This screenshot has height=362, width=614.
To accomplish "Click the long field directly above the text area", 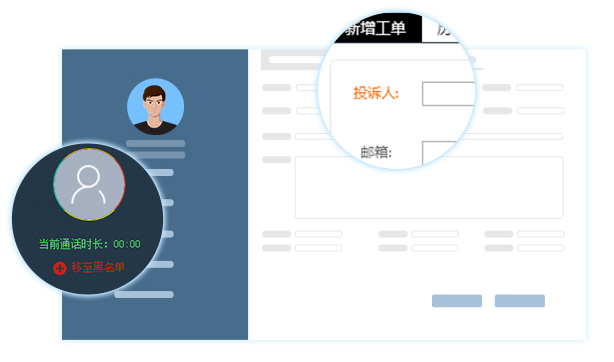I will [429, 136].
